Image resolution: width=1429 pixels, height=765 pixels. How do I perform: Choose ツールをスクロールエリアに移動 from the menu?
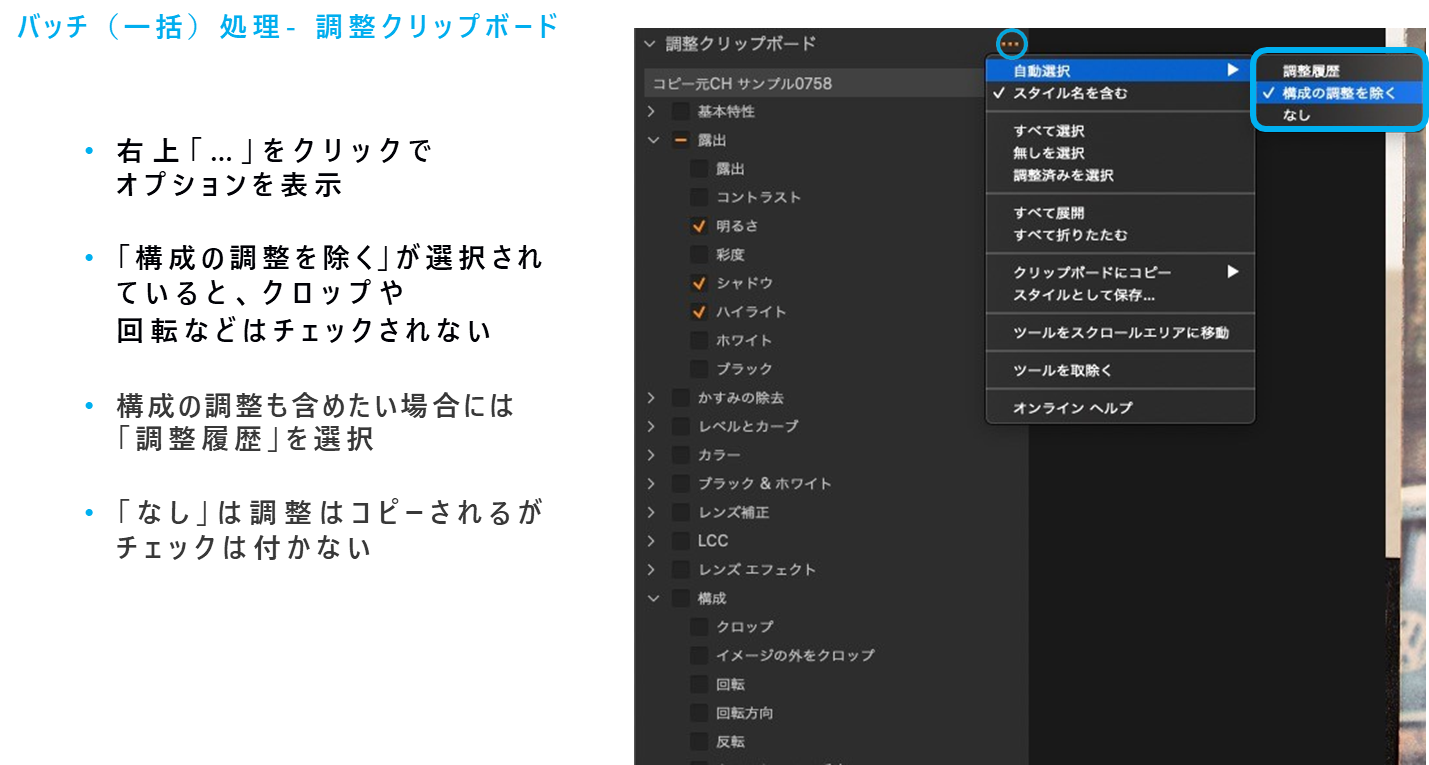click(x=1119, y=332)
